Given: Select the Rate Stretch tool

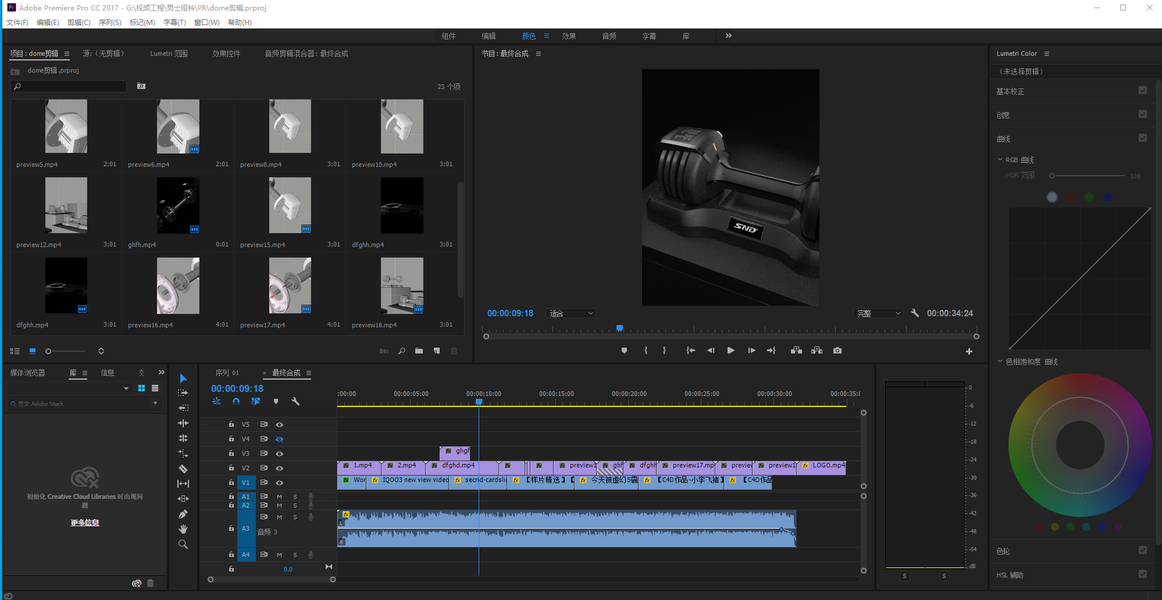Looking at the screenshot, I should click(183, 453).
